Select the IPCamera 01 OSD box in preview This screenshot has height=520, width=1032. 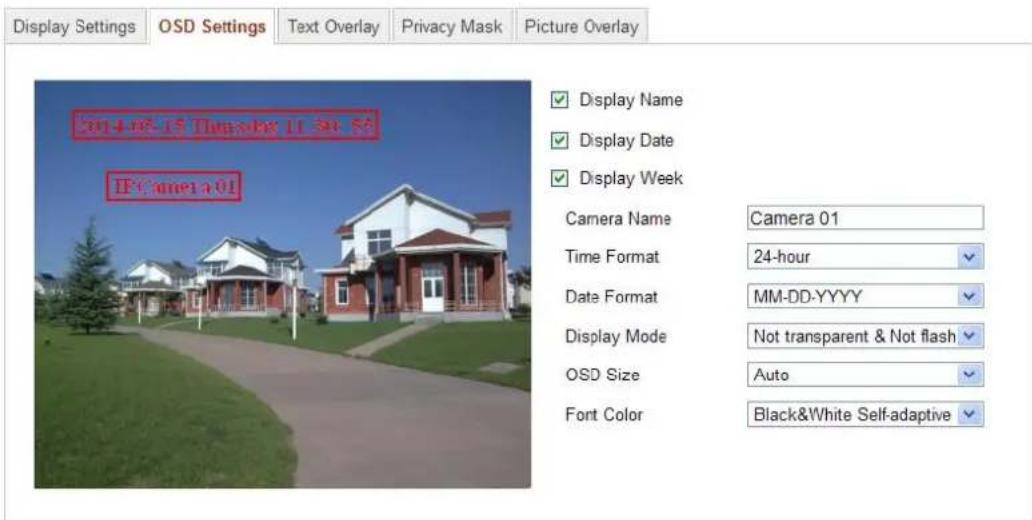point(174,186)
